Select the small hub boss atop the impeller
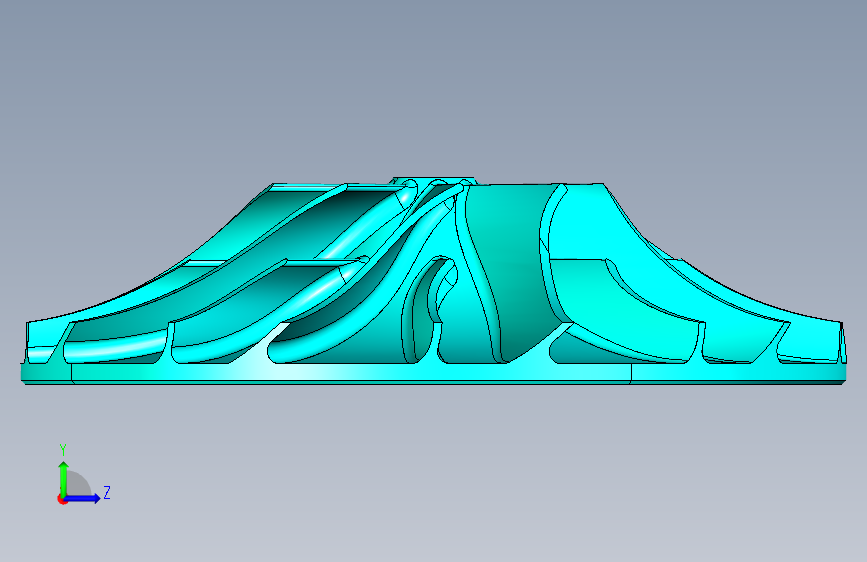Viewport: 867px width, 562px height. [434, 180]
